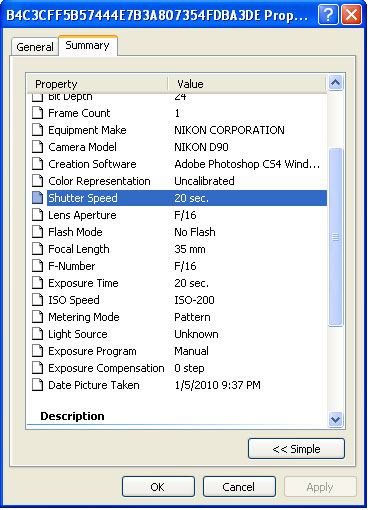
Task: Click the Cancel button
Action: pos(239,487)
